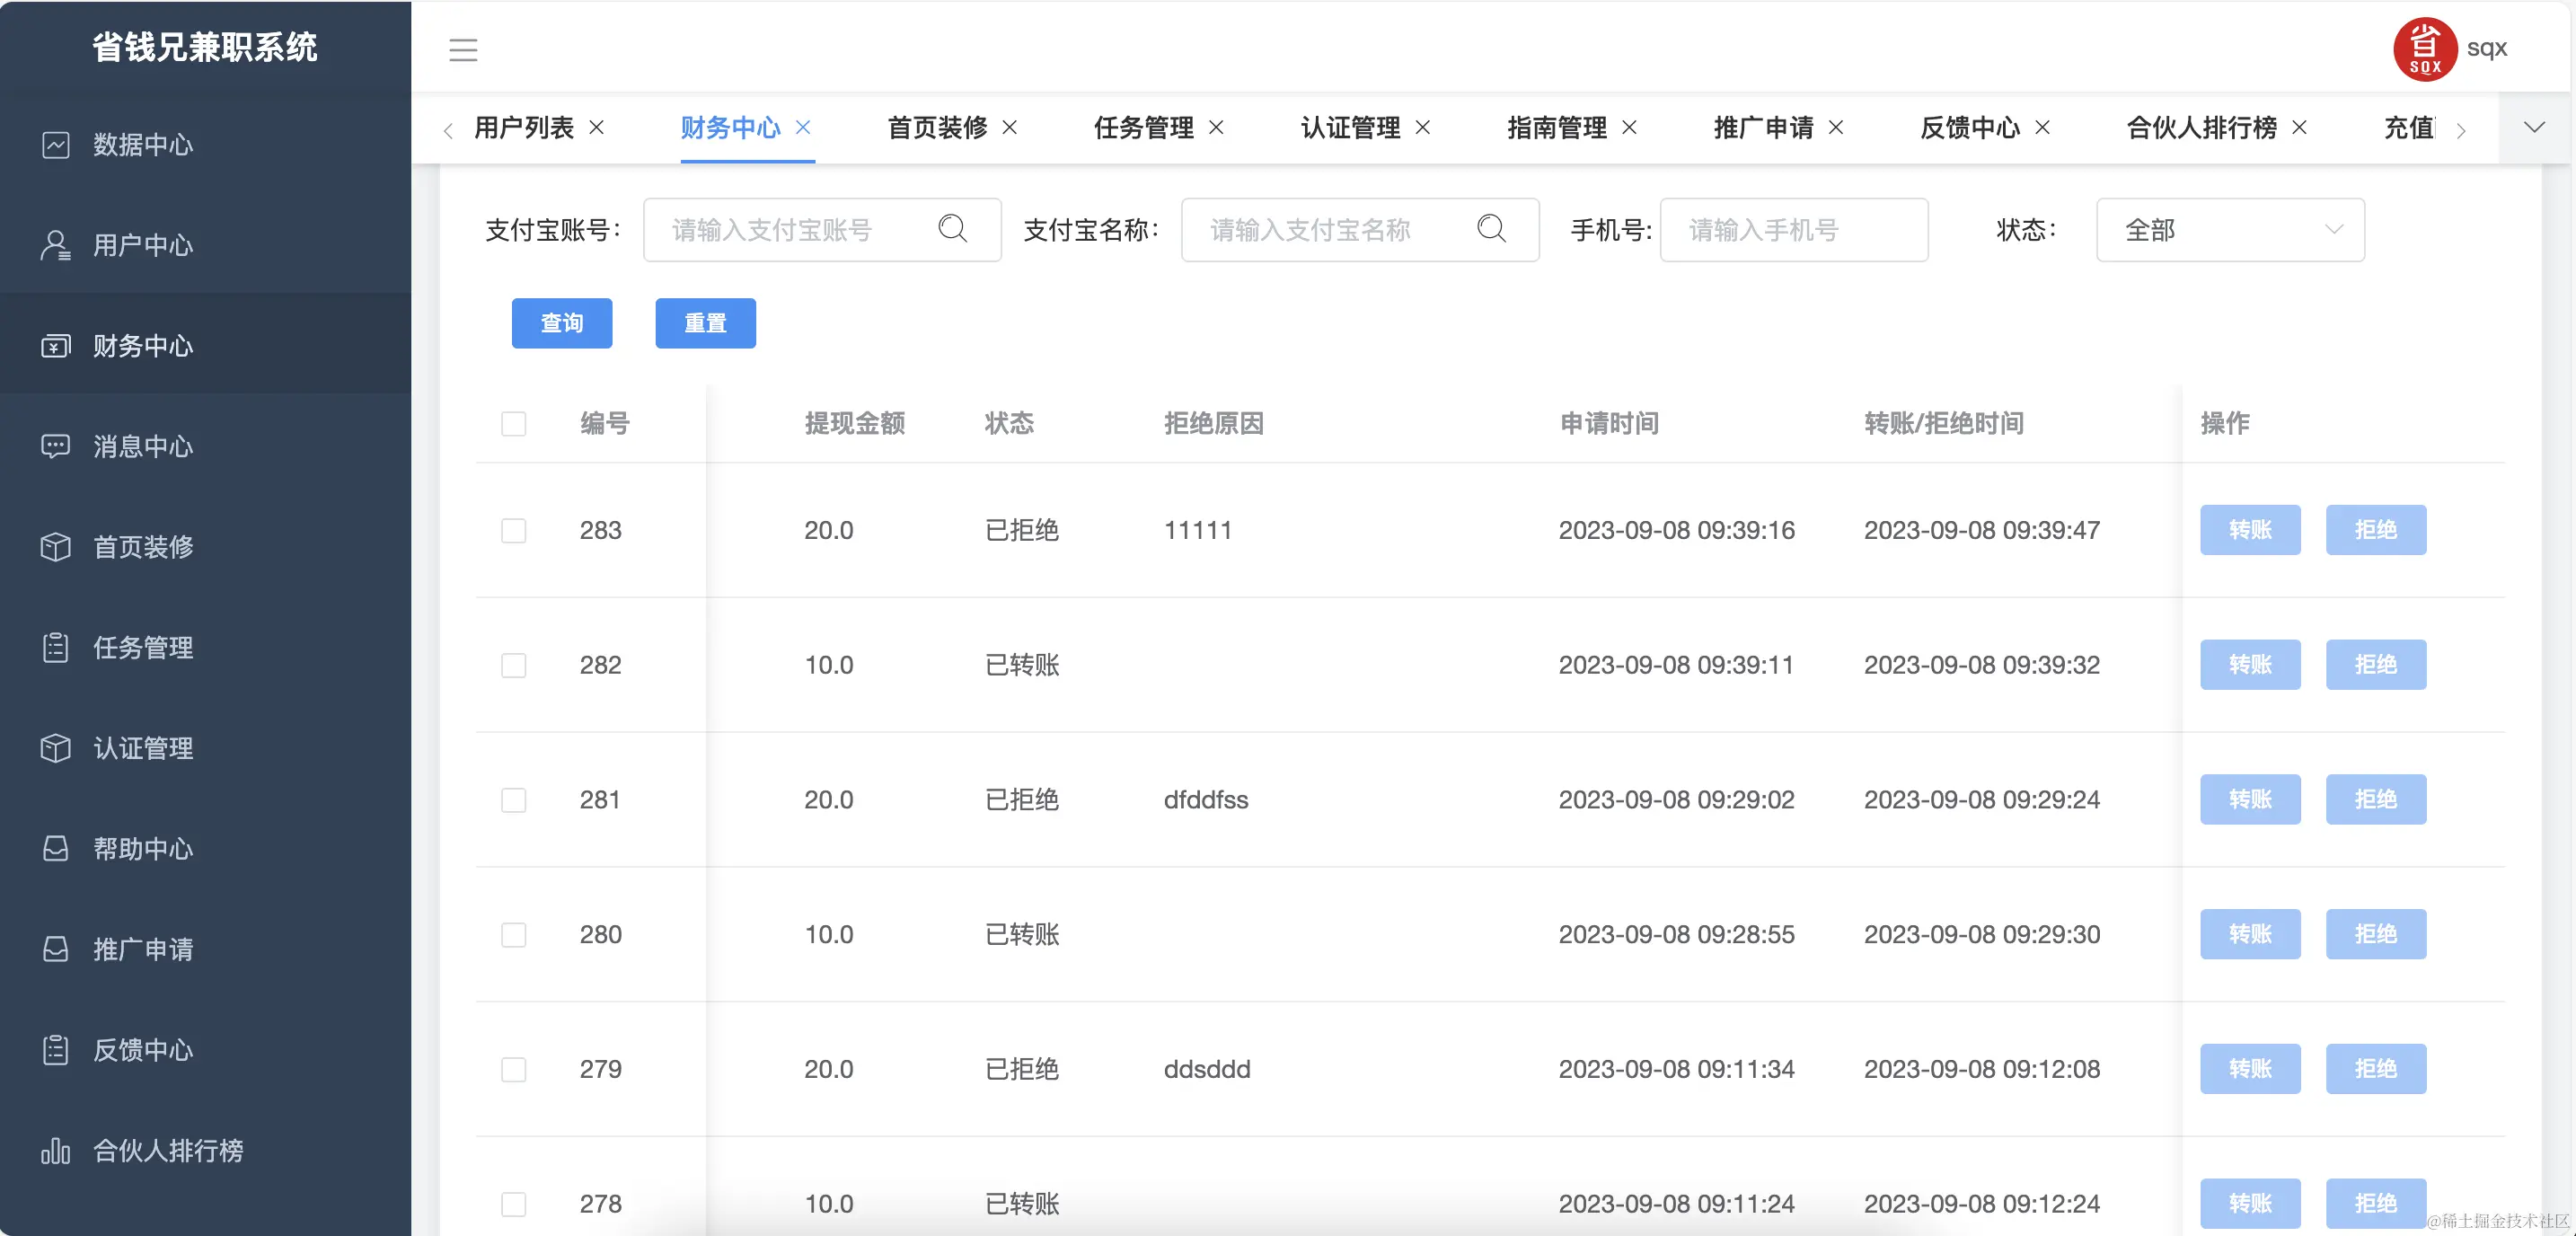The height and width of the screenshot is (1236, 2576).
Task: Check the checkbox for row 282
Action: (514, 665)
